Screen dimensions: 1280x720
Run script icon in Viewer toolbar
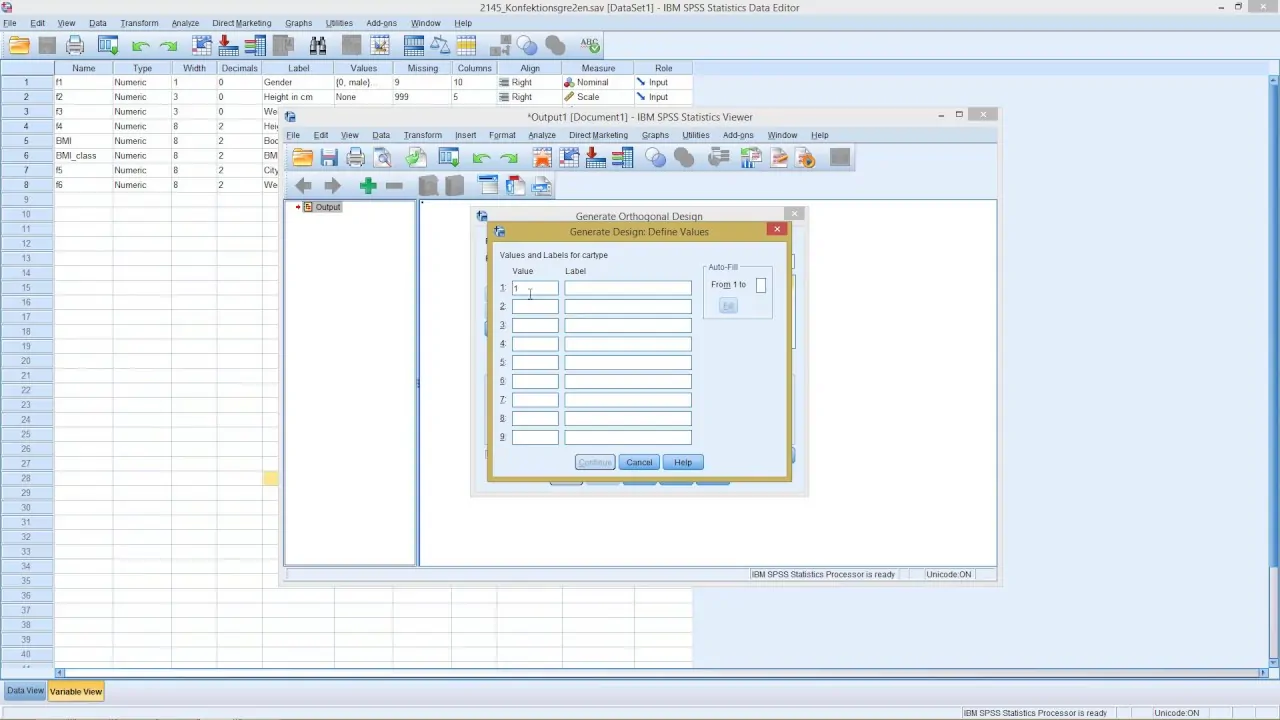click(x=806, y=158)
